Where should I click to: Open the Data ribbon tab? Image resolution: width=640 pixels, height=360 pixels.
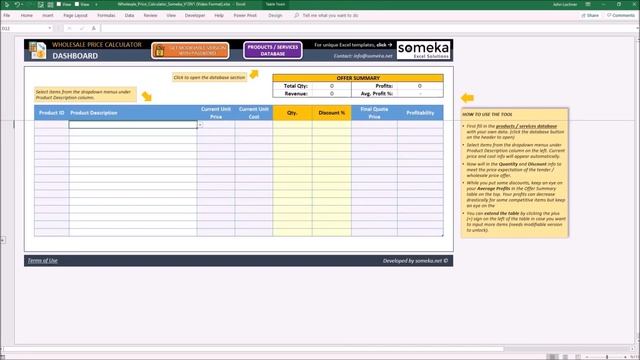click(129, 15)
